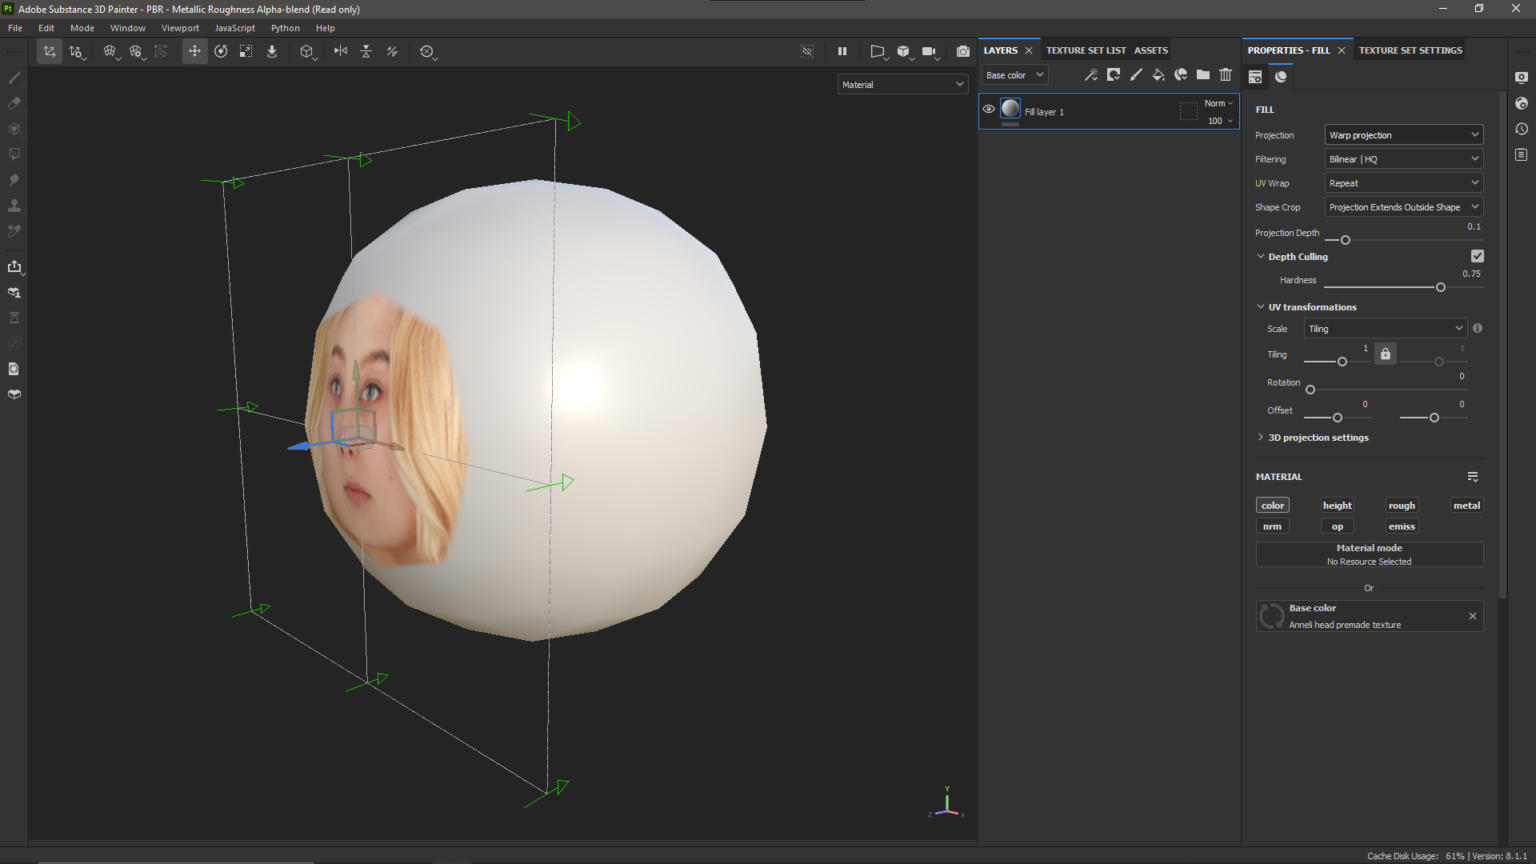Expand the 3D projection settings section

[1313, 437]
